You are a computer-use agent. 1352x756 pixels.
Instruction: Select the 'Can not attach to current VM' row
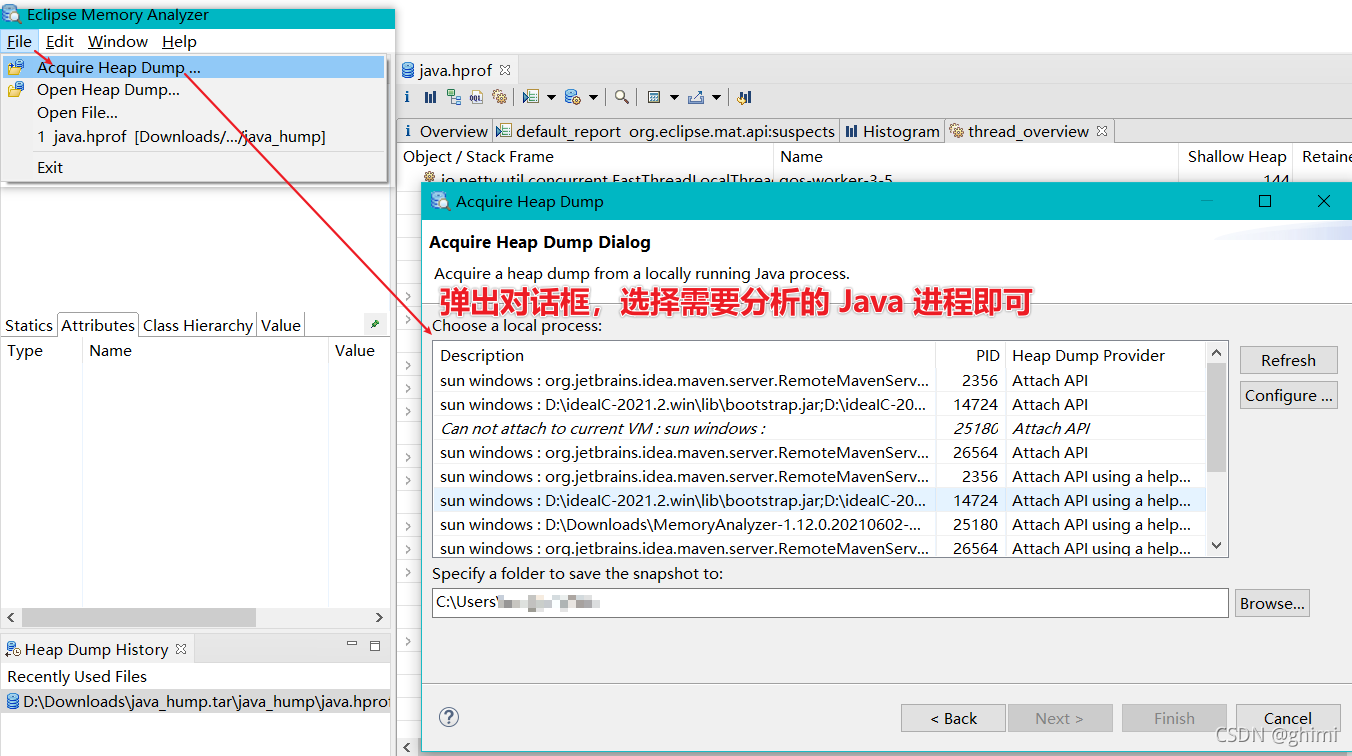click(x=819, y=428)
